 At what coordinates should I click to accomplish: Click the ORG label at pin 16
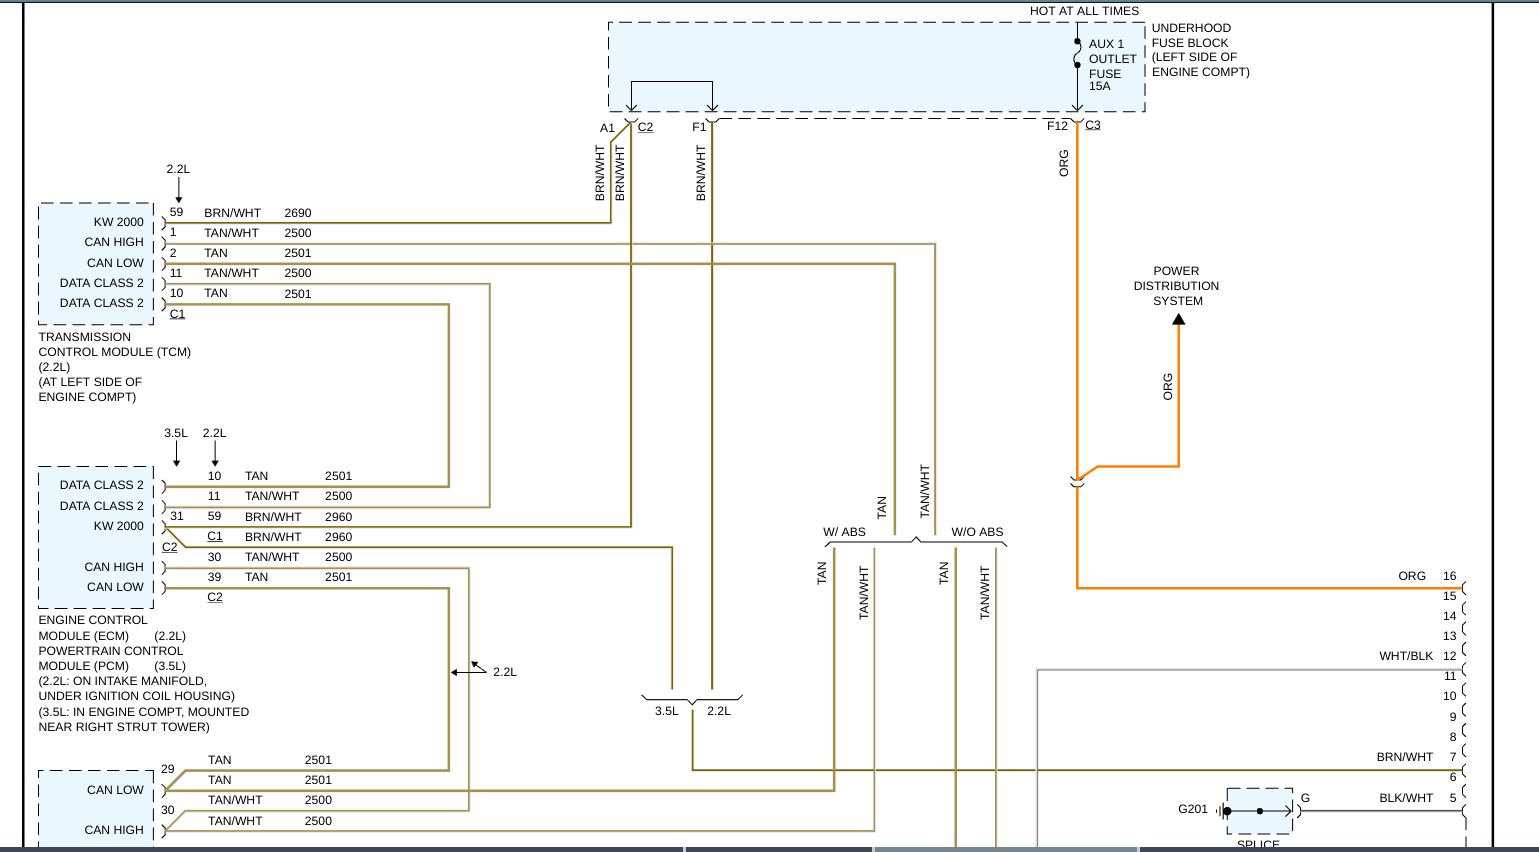pos(1412,576)
